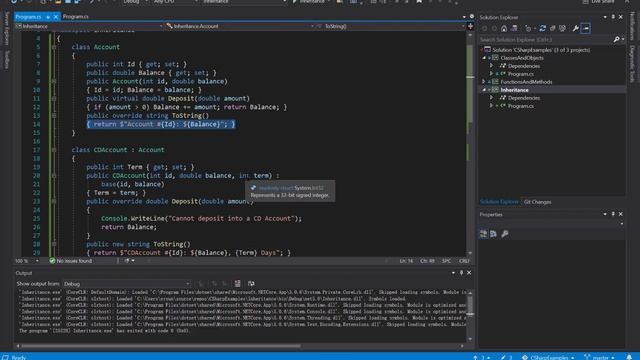Click the No issues found indicator
The height and width of the screenshot is (360, 640).
[x=71, y=261]
